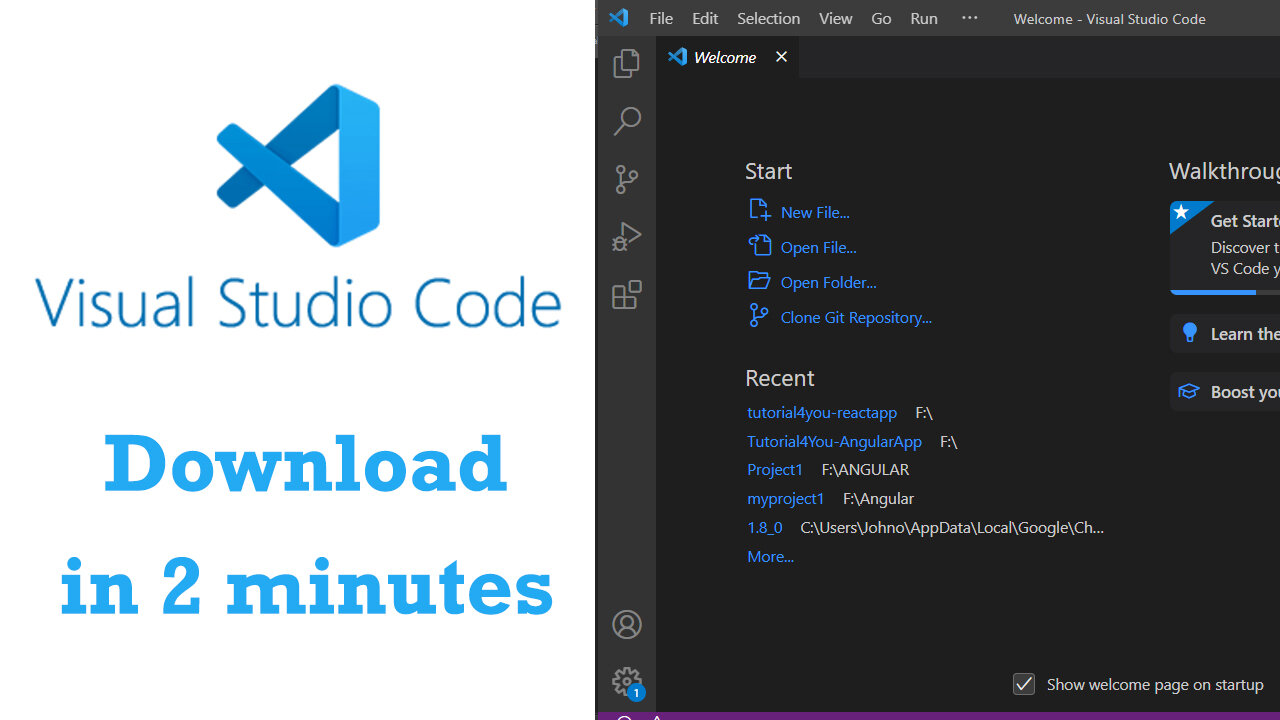Click the star badge on Get Started card

click(x=1182, y=212)
